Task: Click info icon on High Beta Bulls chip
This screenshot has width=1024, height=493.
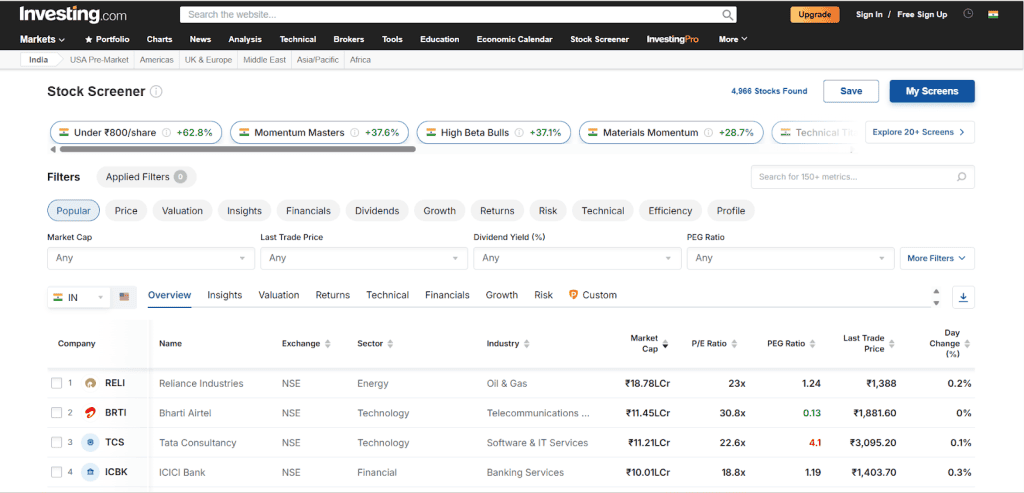Action: coord(519,133)
